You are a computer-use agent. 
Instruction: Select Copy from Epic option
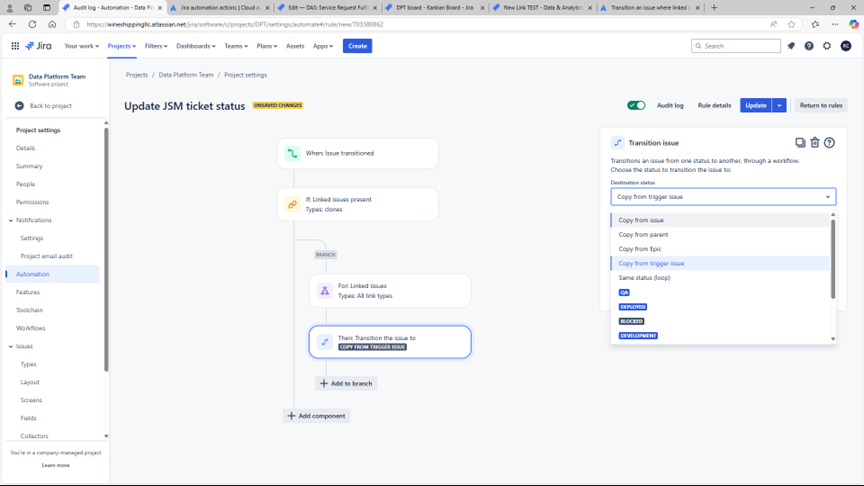(720, 249)
